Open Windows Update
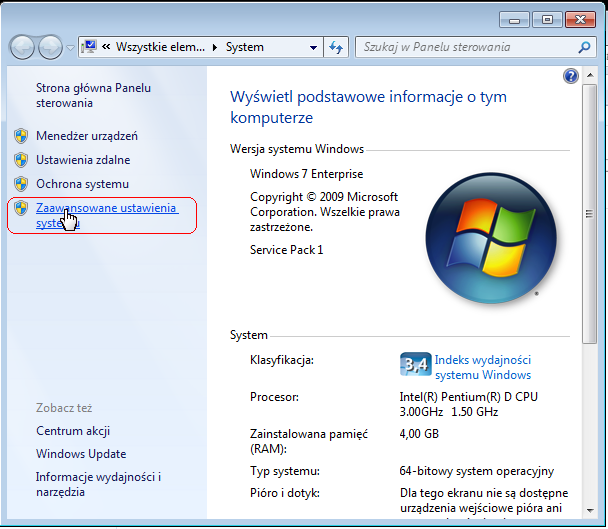The height and width of the screenshot is (529, 608). point(81,454)
